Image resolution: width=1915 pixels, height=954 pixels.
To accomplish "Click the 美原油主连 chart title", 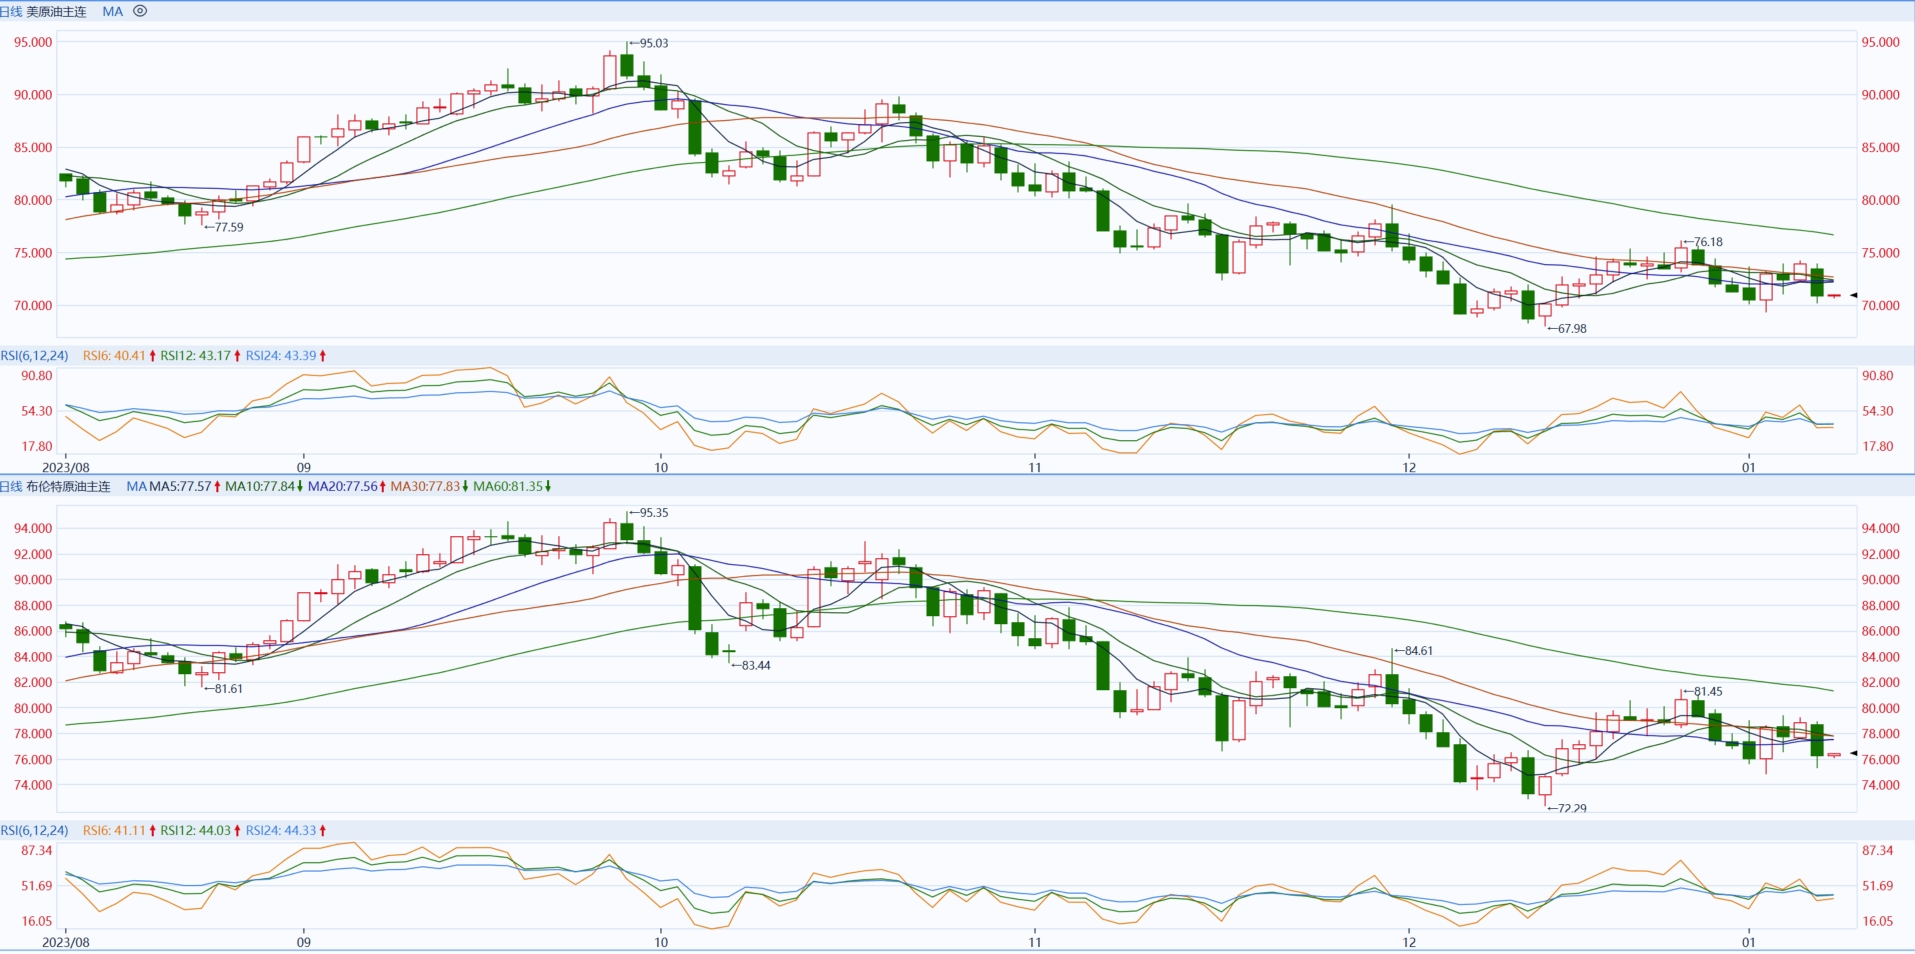I will [56, 12].
